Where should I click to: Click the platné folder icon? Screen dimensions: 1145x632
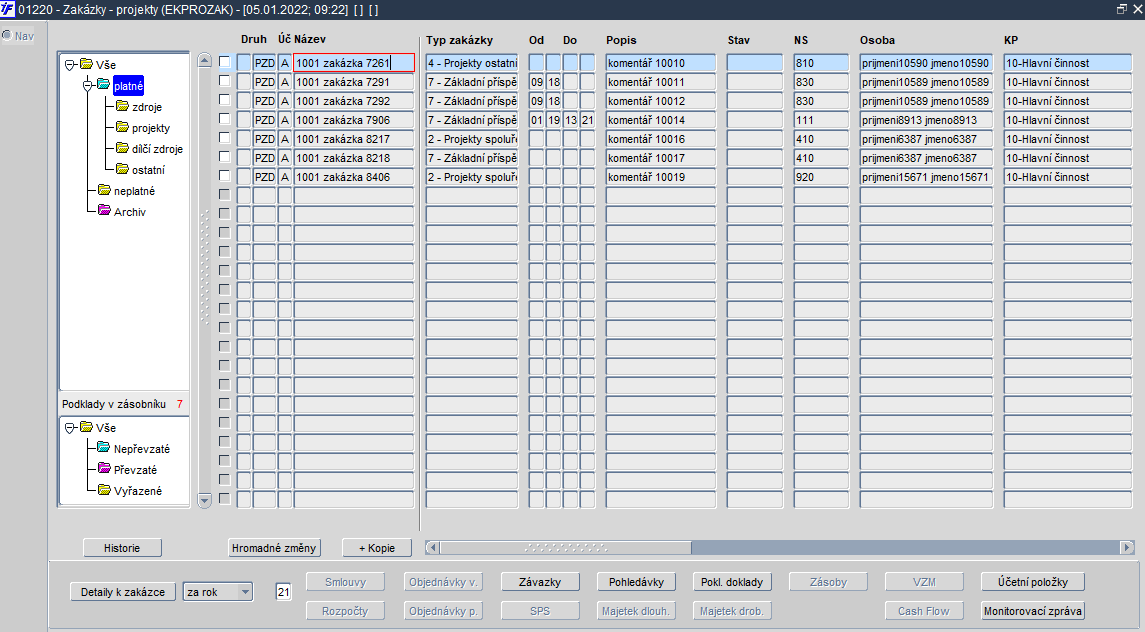click(x=104, y=85)
